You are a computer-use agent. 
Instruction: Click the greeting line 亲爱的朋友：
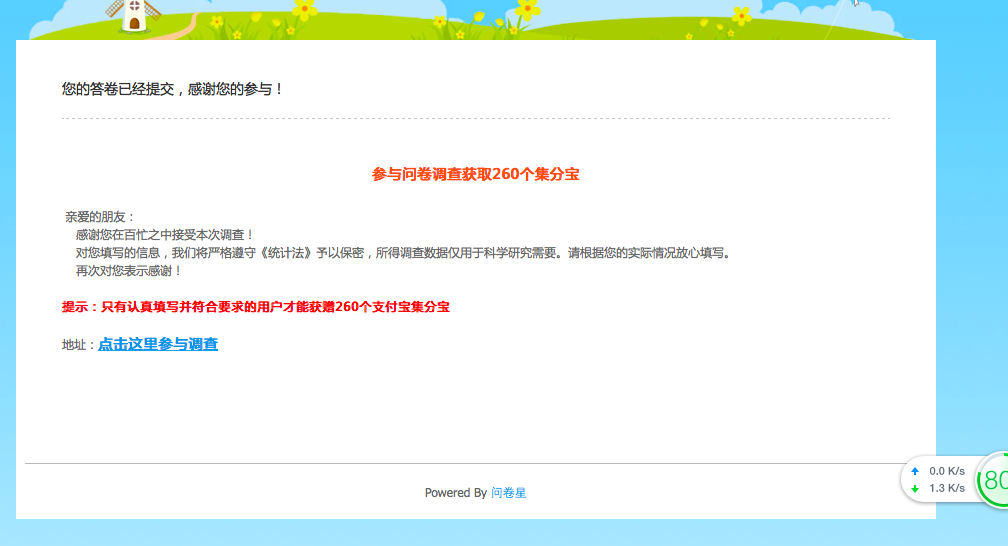coord(100,217)
